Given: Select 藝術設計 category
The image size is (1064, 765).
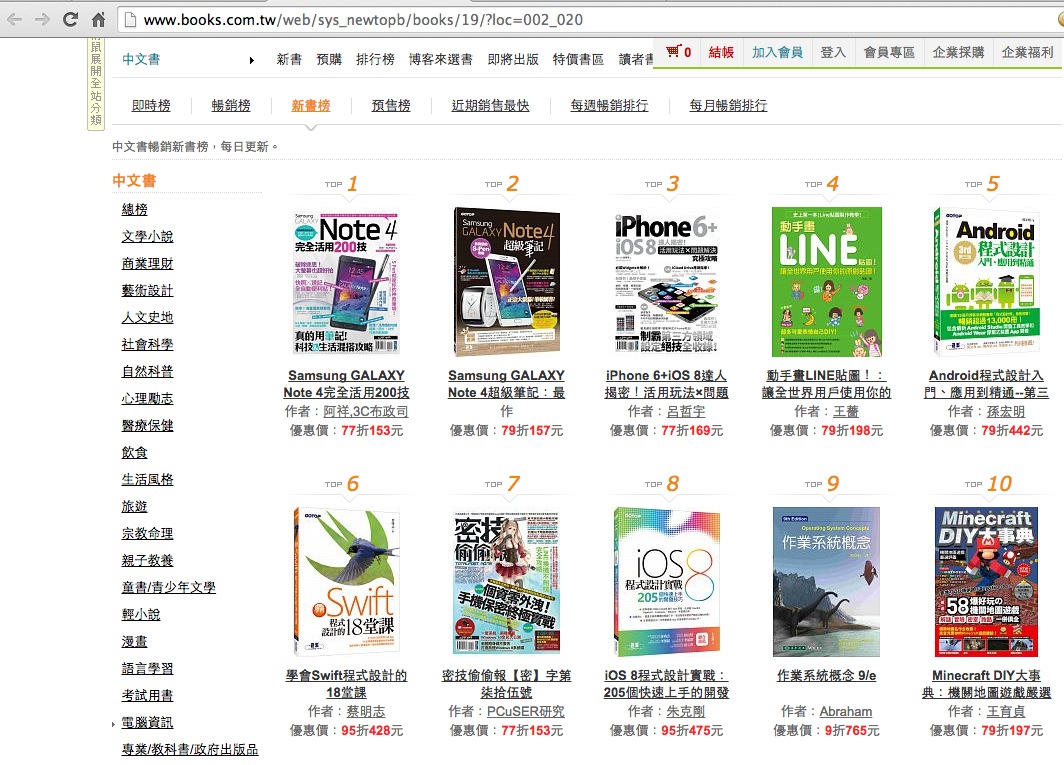Looking at the screenshot, I should pyautogui.click(x=147, y=291).
